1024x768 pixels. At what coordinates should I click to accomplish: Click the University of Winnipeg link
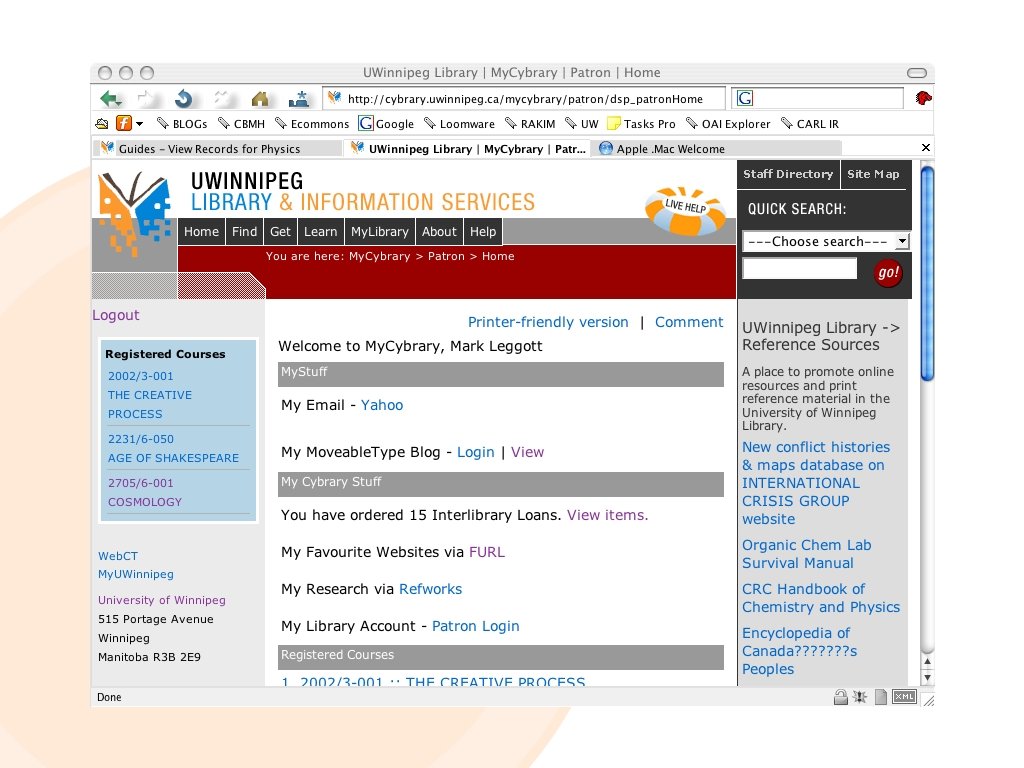(x=162, y=600)
